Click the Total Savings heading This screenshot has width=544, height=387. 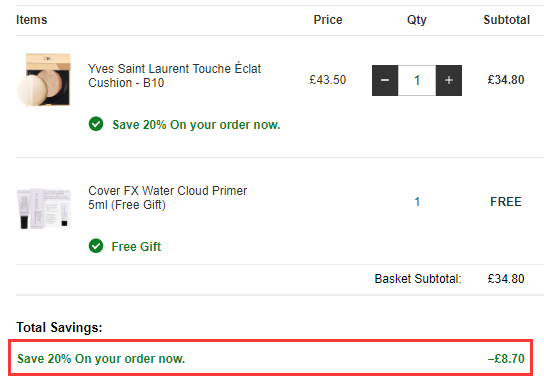[59, 327]
